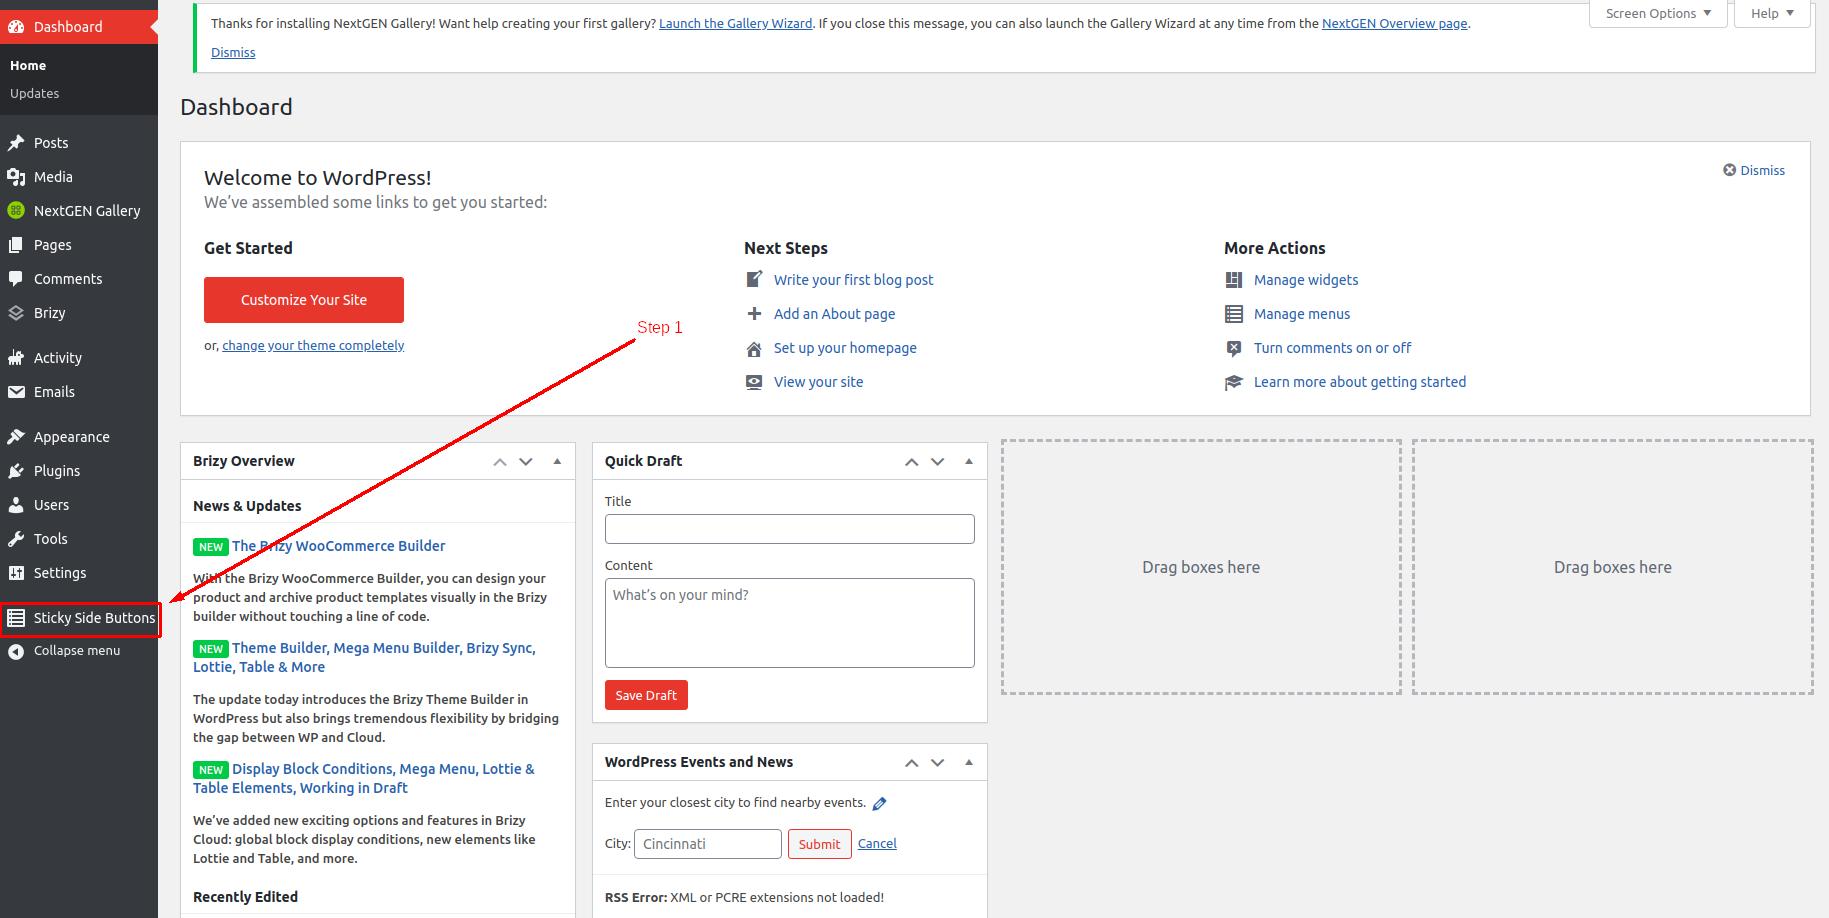The width and height of the screenshot is (1829, 918).
Task: Toggle WordPress Events and News panel
Action: pos(968,762)
